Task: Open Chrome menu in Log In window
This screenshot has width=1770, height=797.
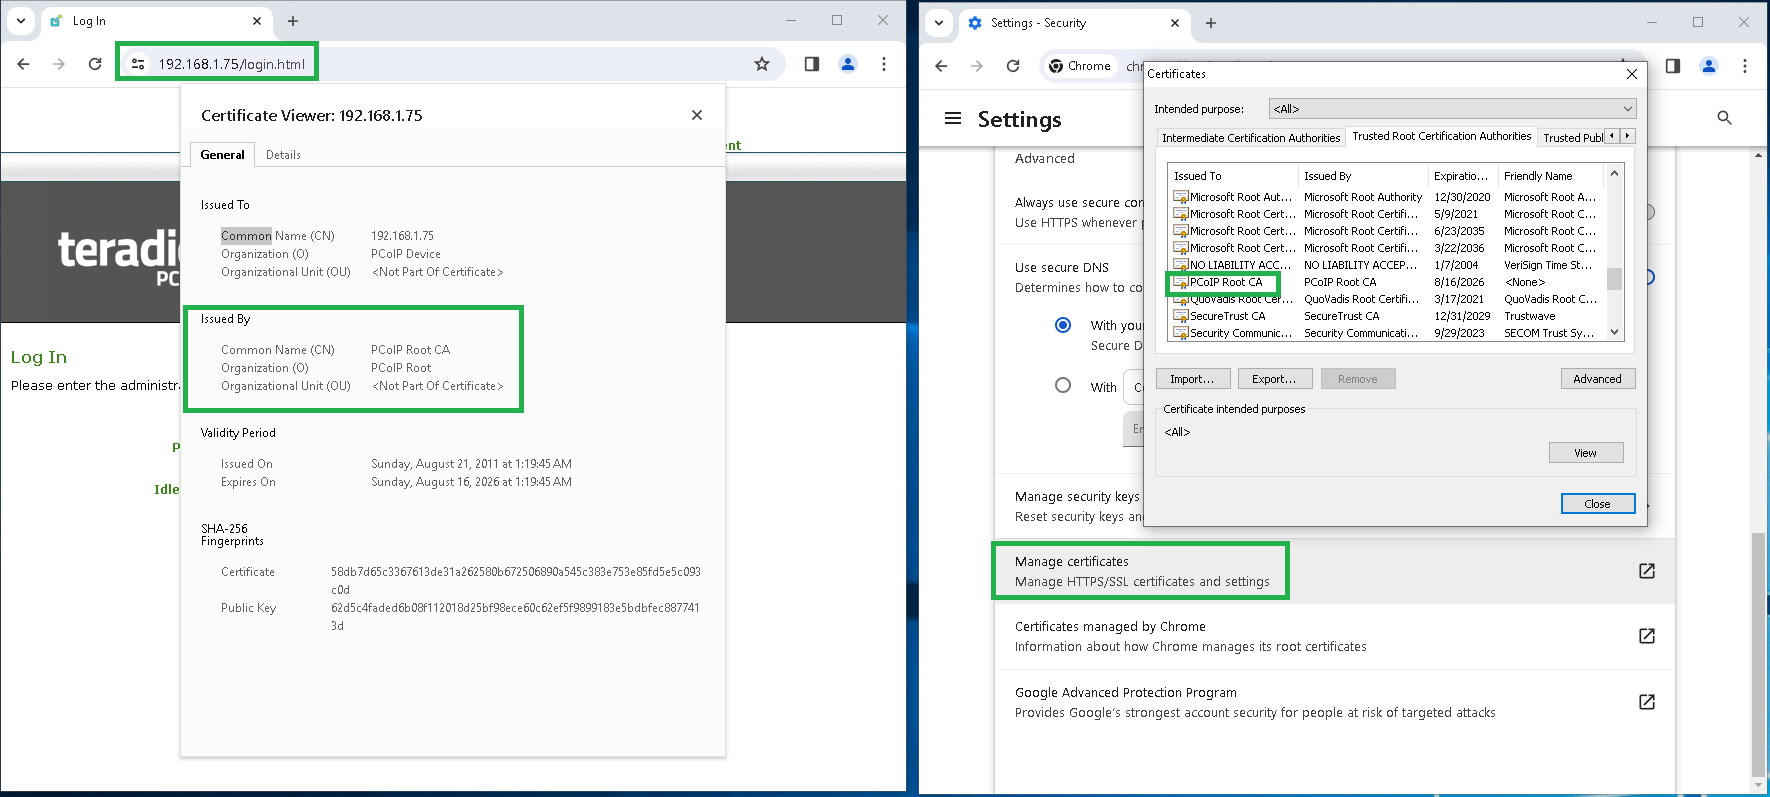Action: tap(884, 64)
